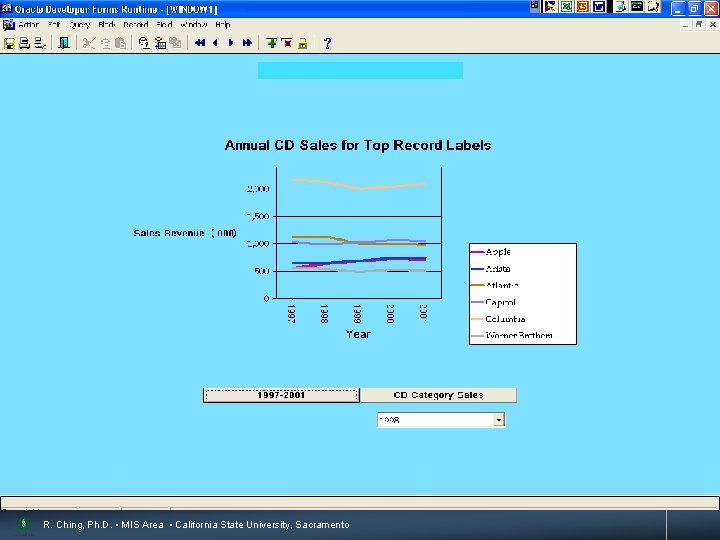Click the 500 y-axis tick label
The image size is (720, 540).
[x=261, y=271]
